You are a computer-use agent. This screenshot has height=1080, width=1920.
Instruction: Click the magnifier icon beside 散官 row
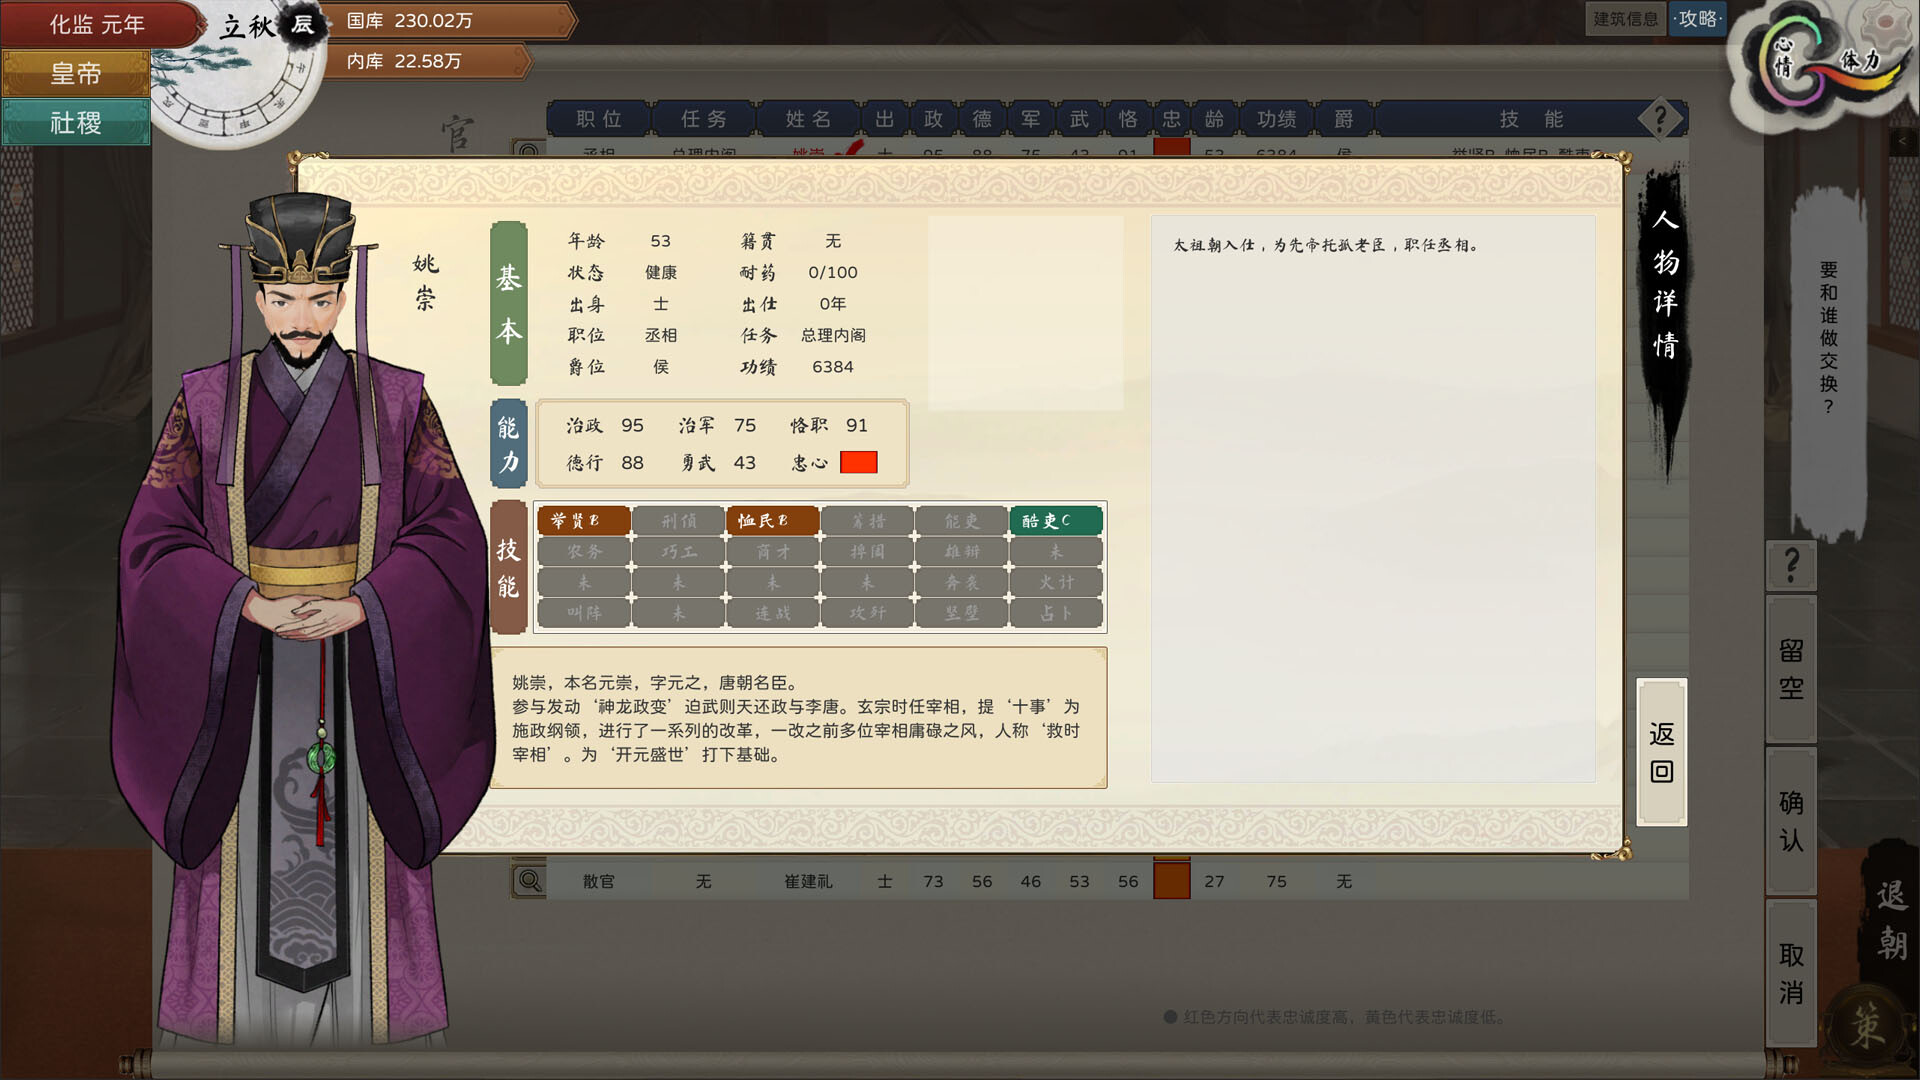[529, 881]
